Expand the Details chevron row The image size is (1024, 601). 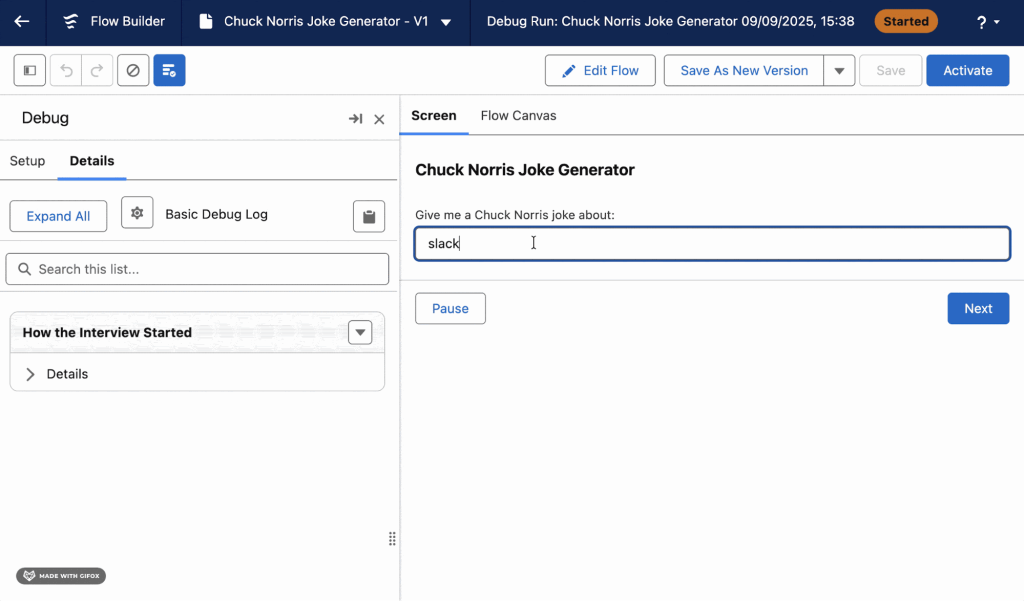pyautogui.click(x=31, y=374)
